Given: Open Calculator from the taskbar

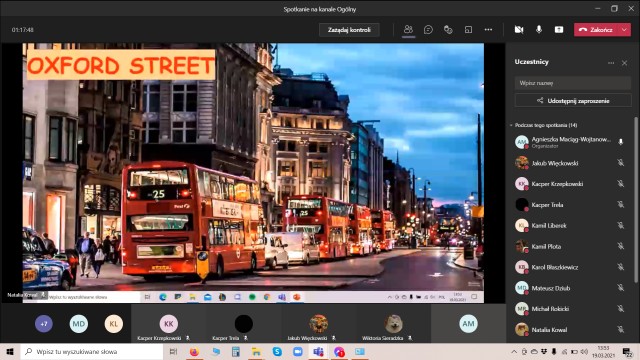Looking at the screenshot, I should click(236, 351).
